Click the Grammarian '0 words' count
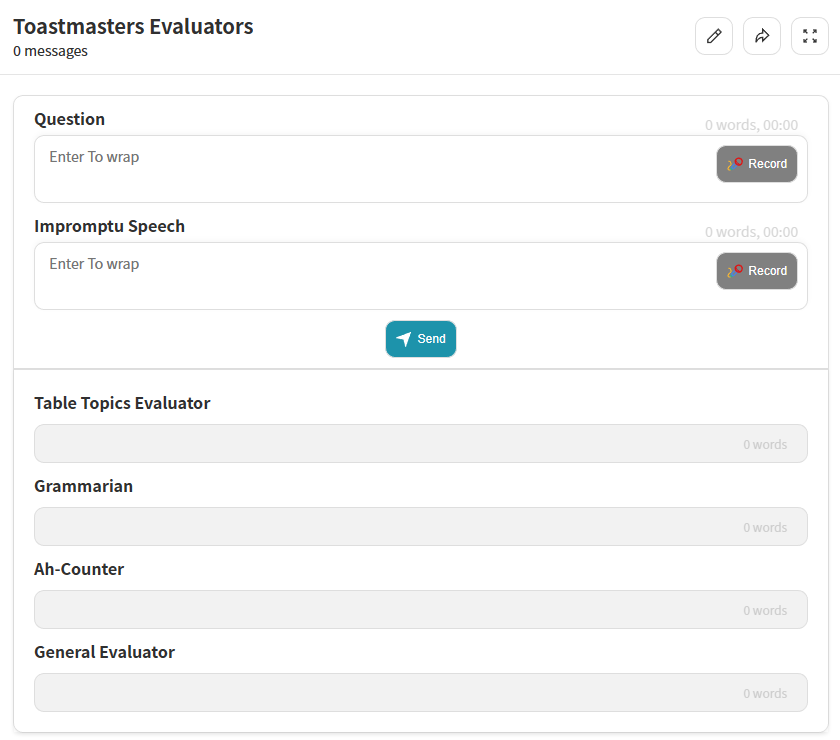The height and width of the screenshot is (740, 840). pos(765,528)
